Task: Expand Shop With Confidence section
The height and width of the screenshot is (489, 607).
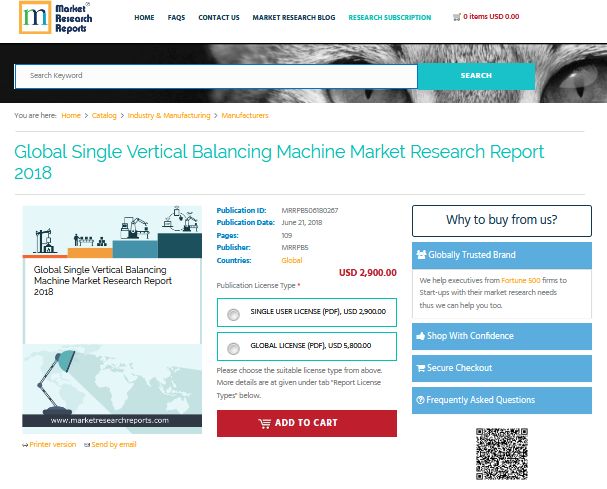Action: click(502, 336)
